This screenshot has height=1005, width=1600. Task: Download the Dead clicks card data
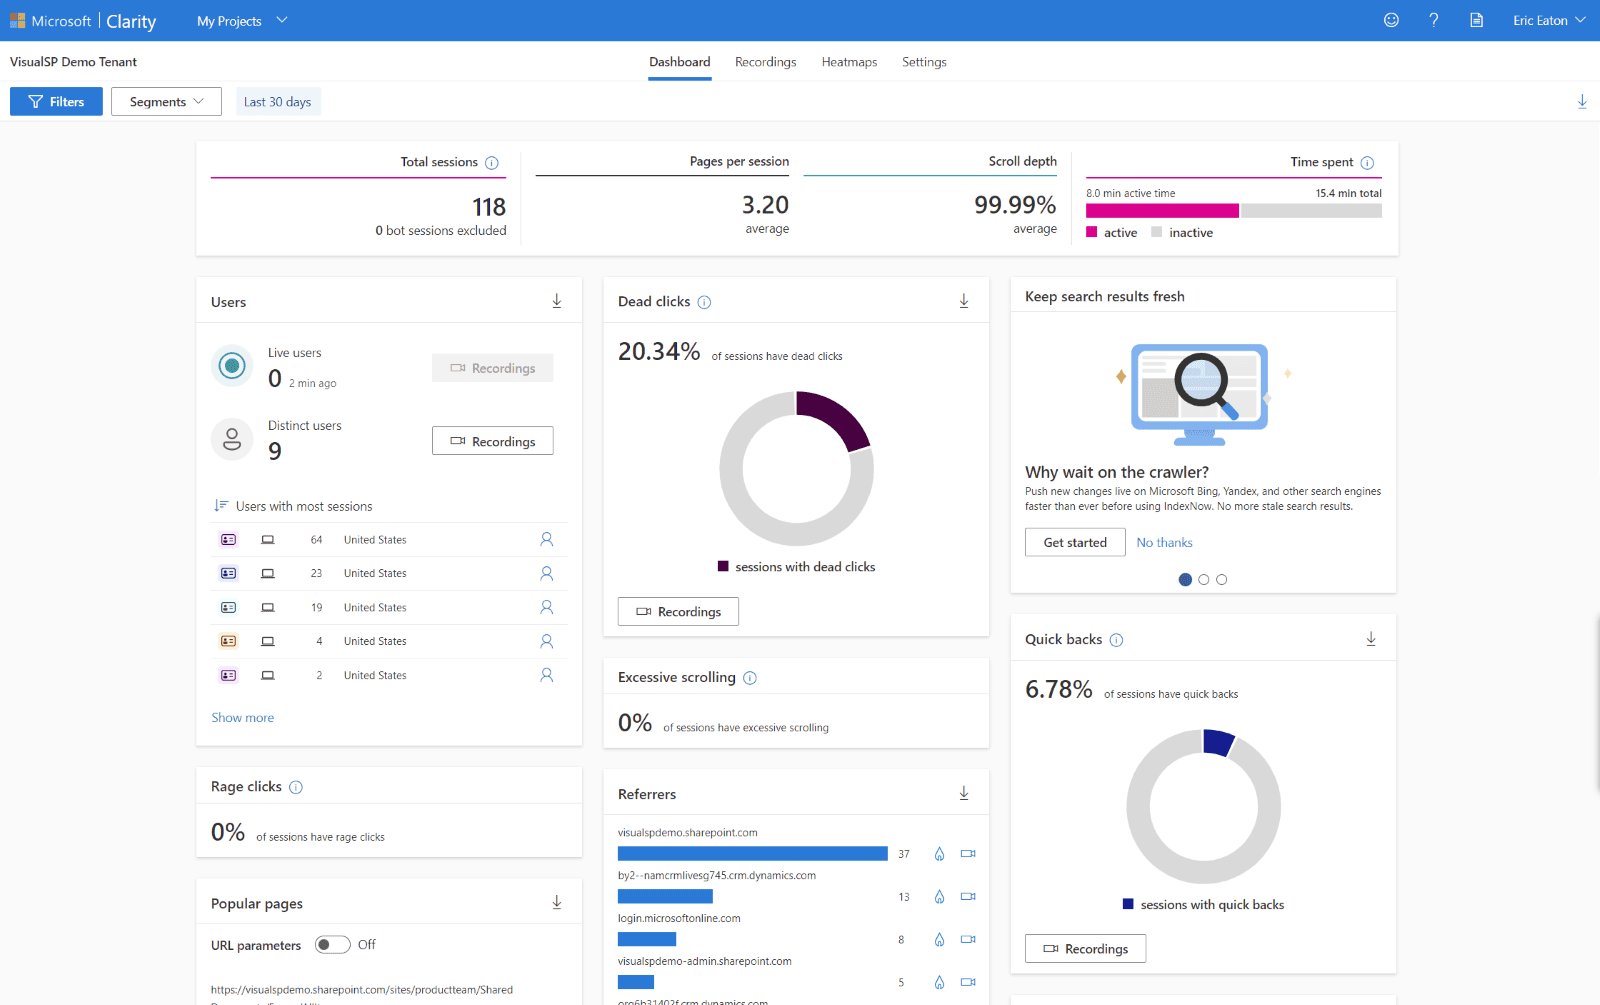coord(964,301)
